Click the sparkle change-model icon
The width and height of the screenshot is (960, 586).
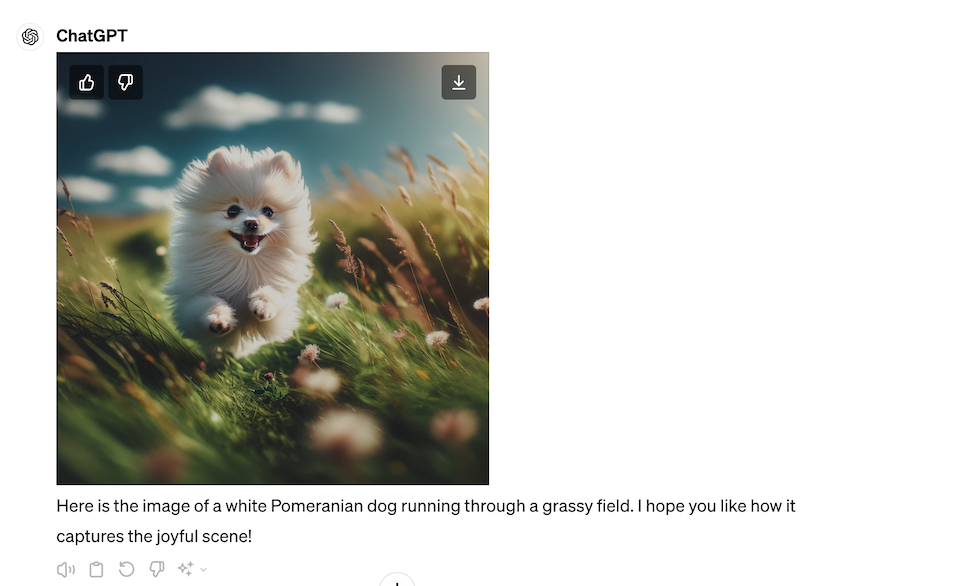(x=186, y=569)
